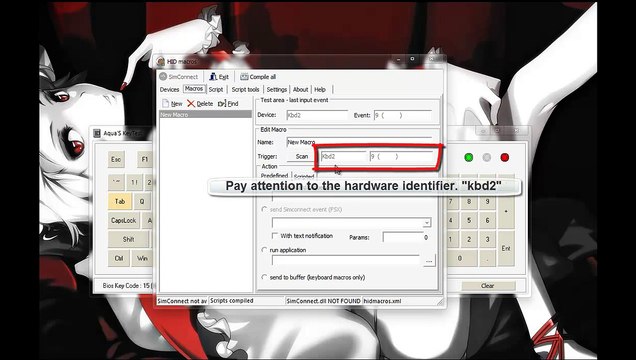Create a macro with the New icon

pyautogui.click(x=165, y=103)
